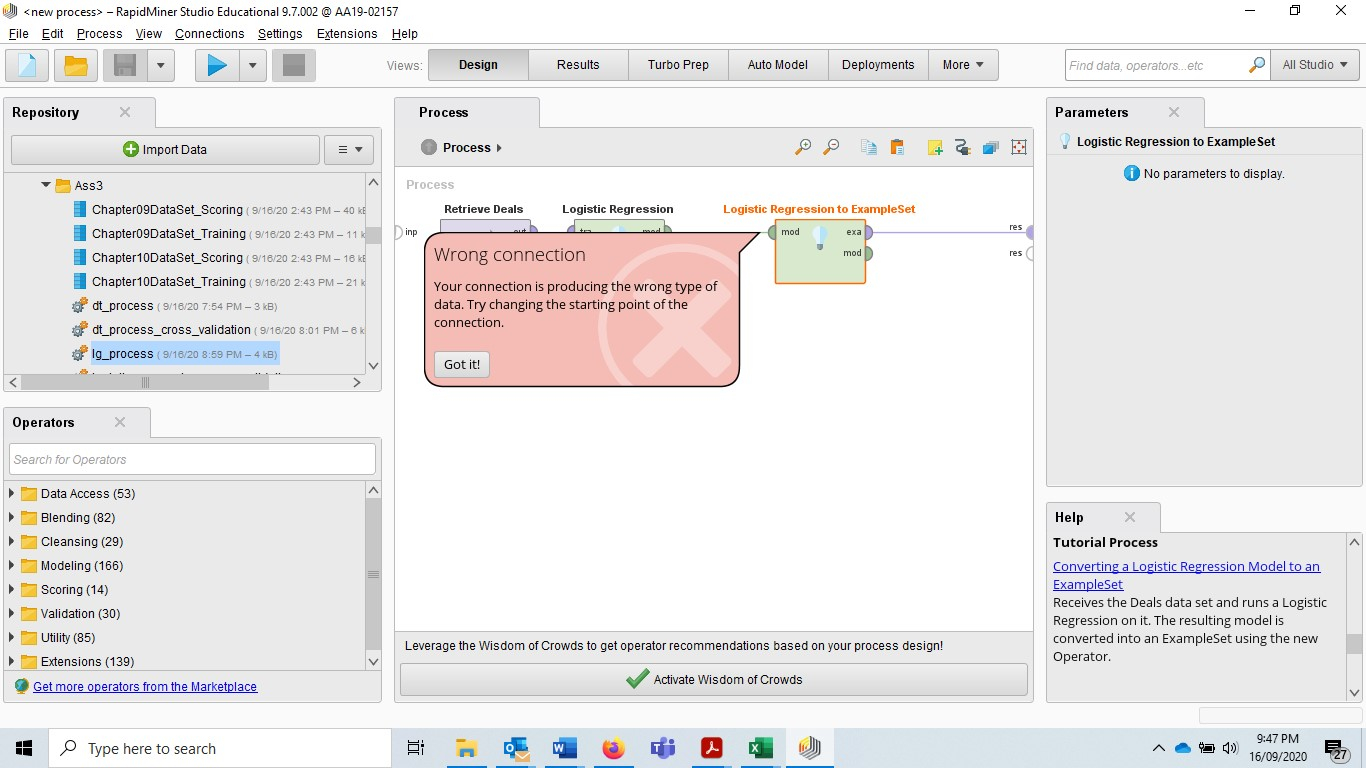
Task: Create a new process with toolbar icon
Action: [x=27, y=65]
